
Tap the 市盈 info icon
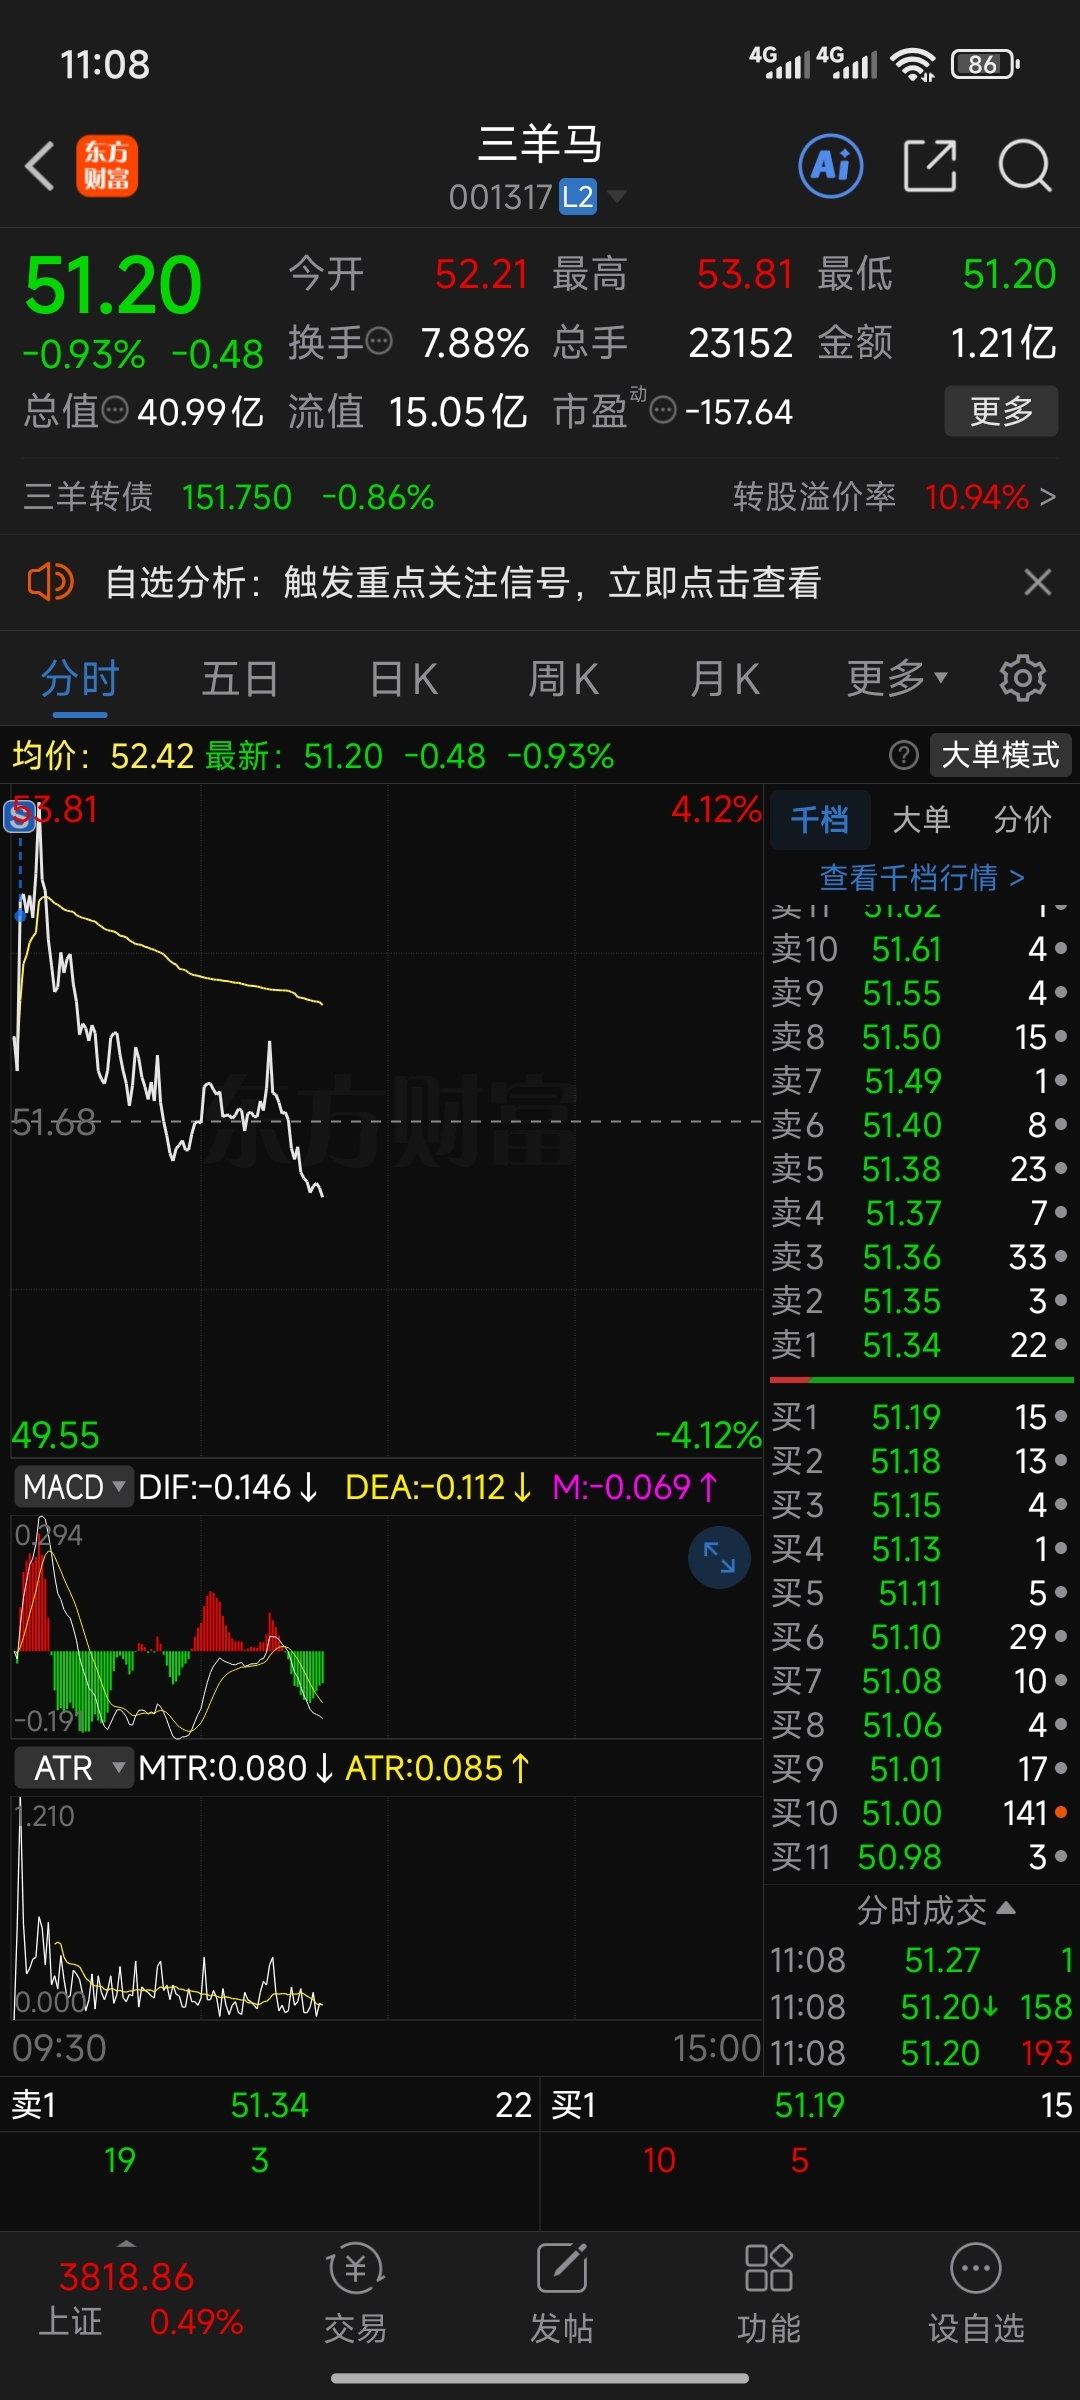coord(663,410)
